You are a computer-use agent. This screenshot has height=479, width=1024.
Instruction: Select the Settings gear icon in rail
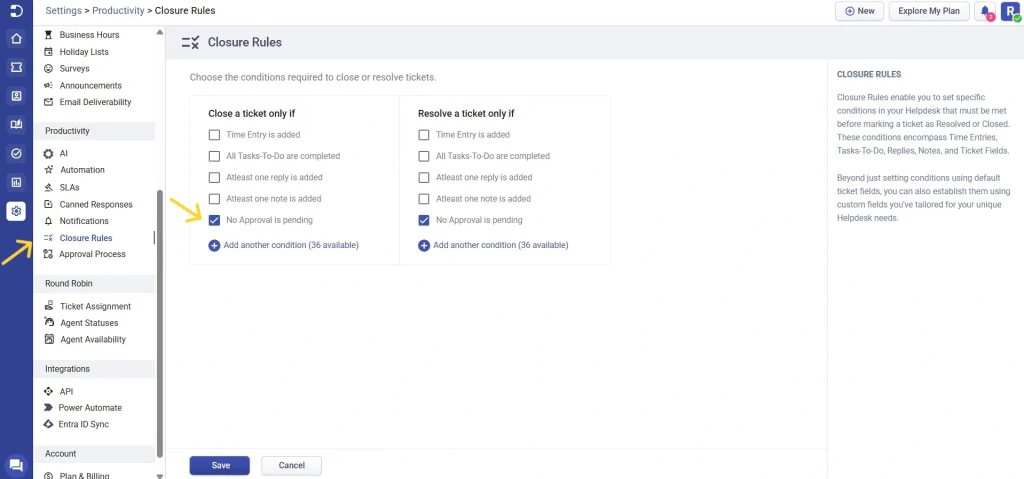point(16,211)
